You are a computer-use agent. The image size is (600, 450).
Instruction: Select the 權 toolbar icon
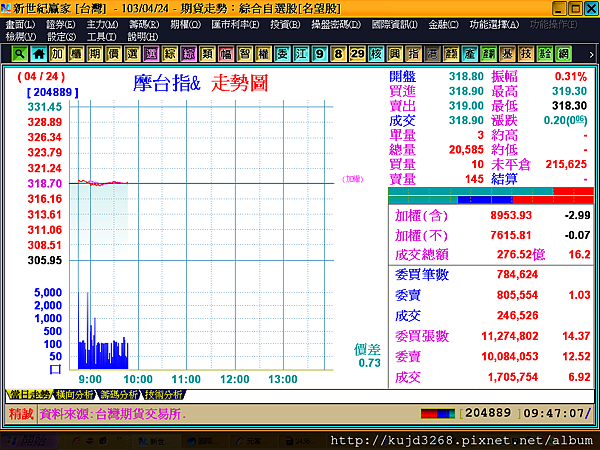[x=263, y=54]
